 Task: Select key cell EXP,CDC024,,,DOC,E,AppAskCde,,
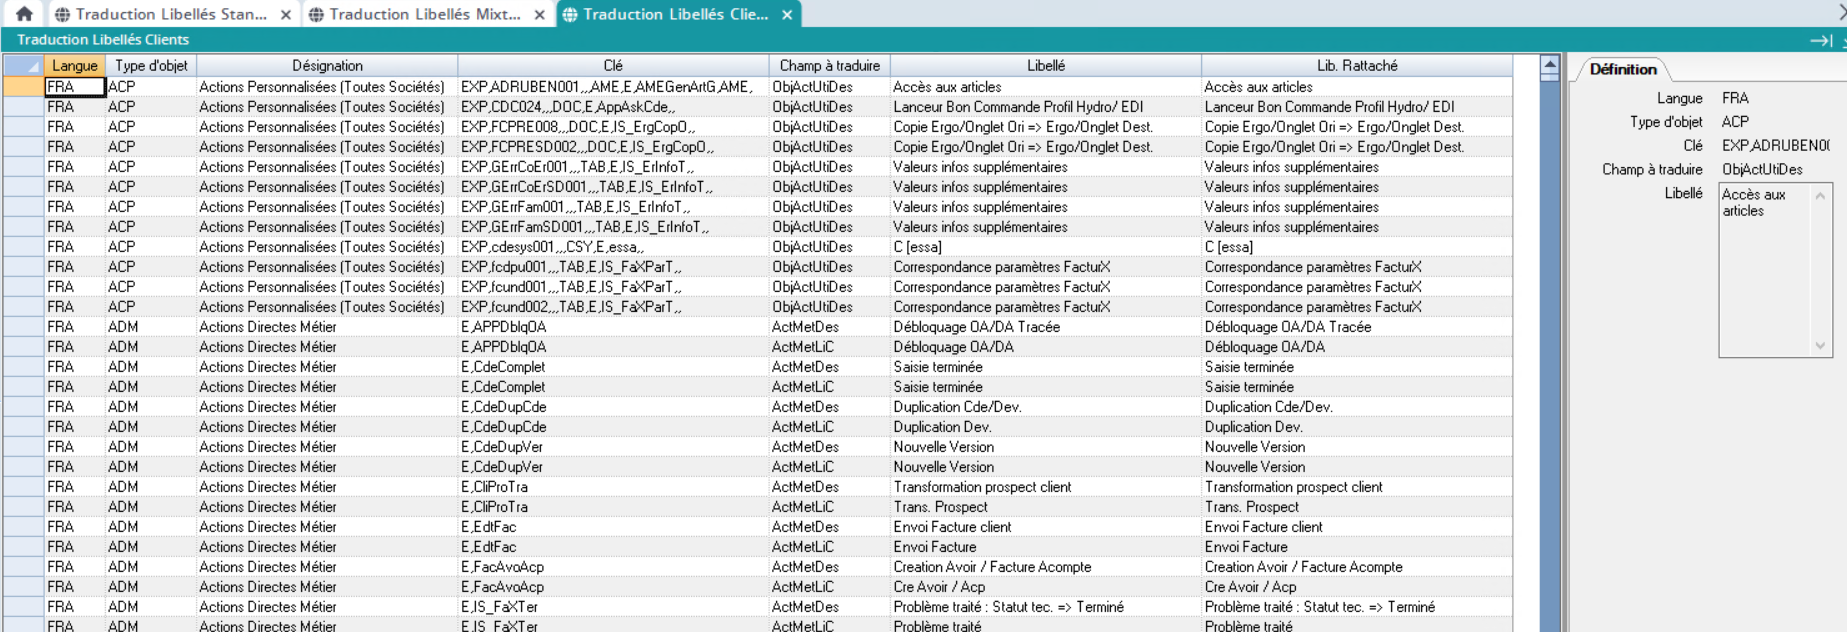pyautogui.click(x=613, y=107)
